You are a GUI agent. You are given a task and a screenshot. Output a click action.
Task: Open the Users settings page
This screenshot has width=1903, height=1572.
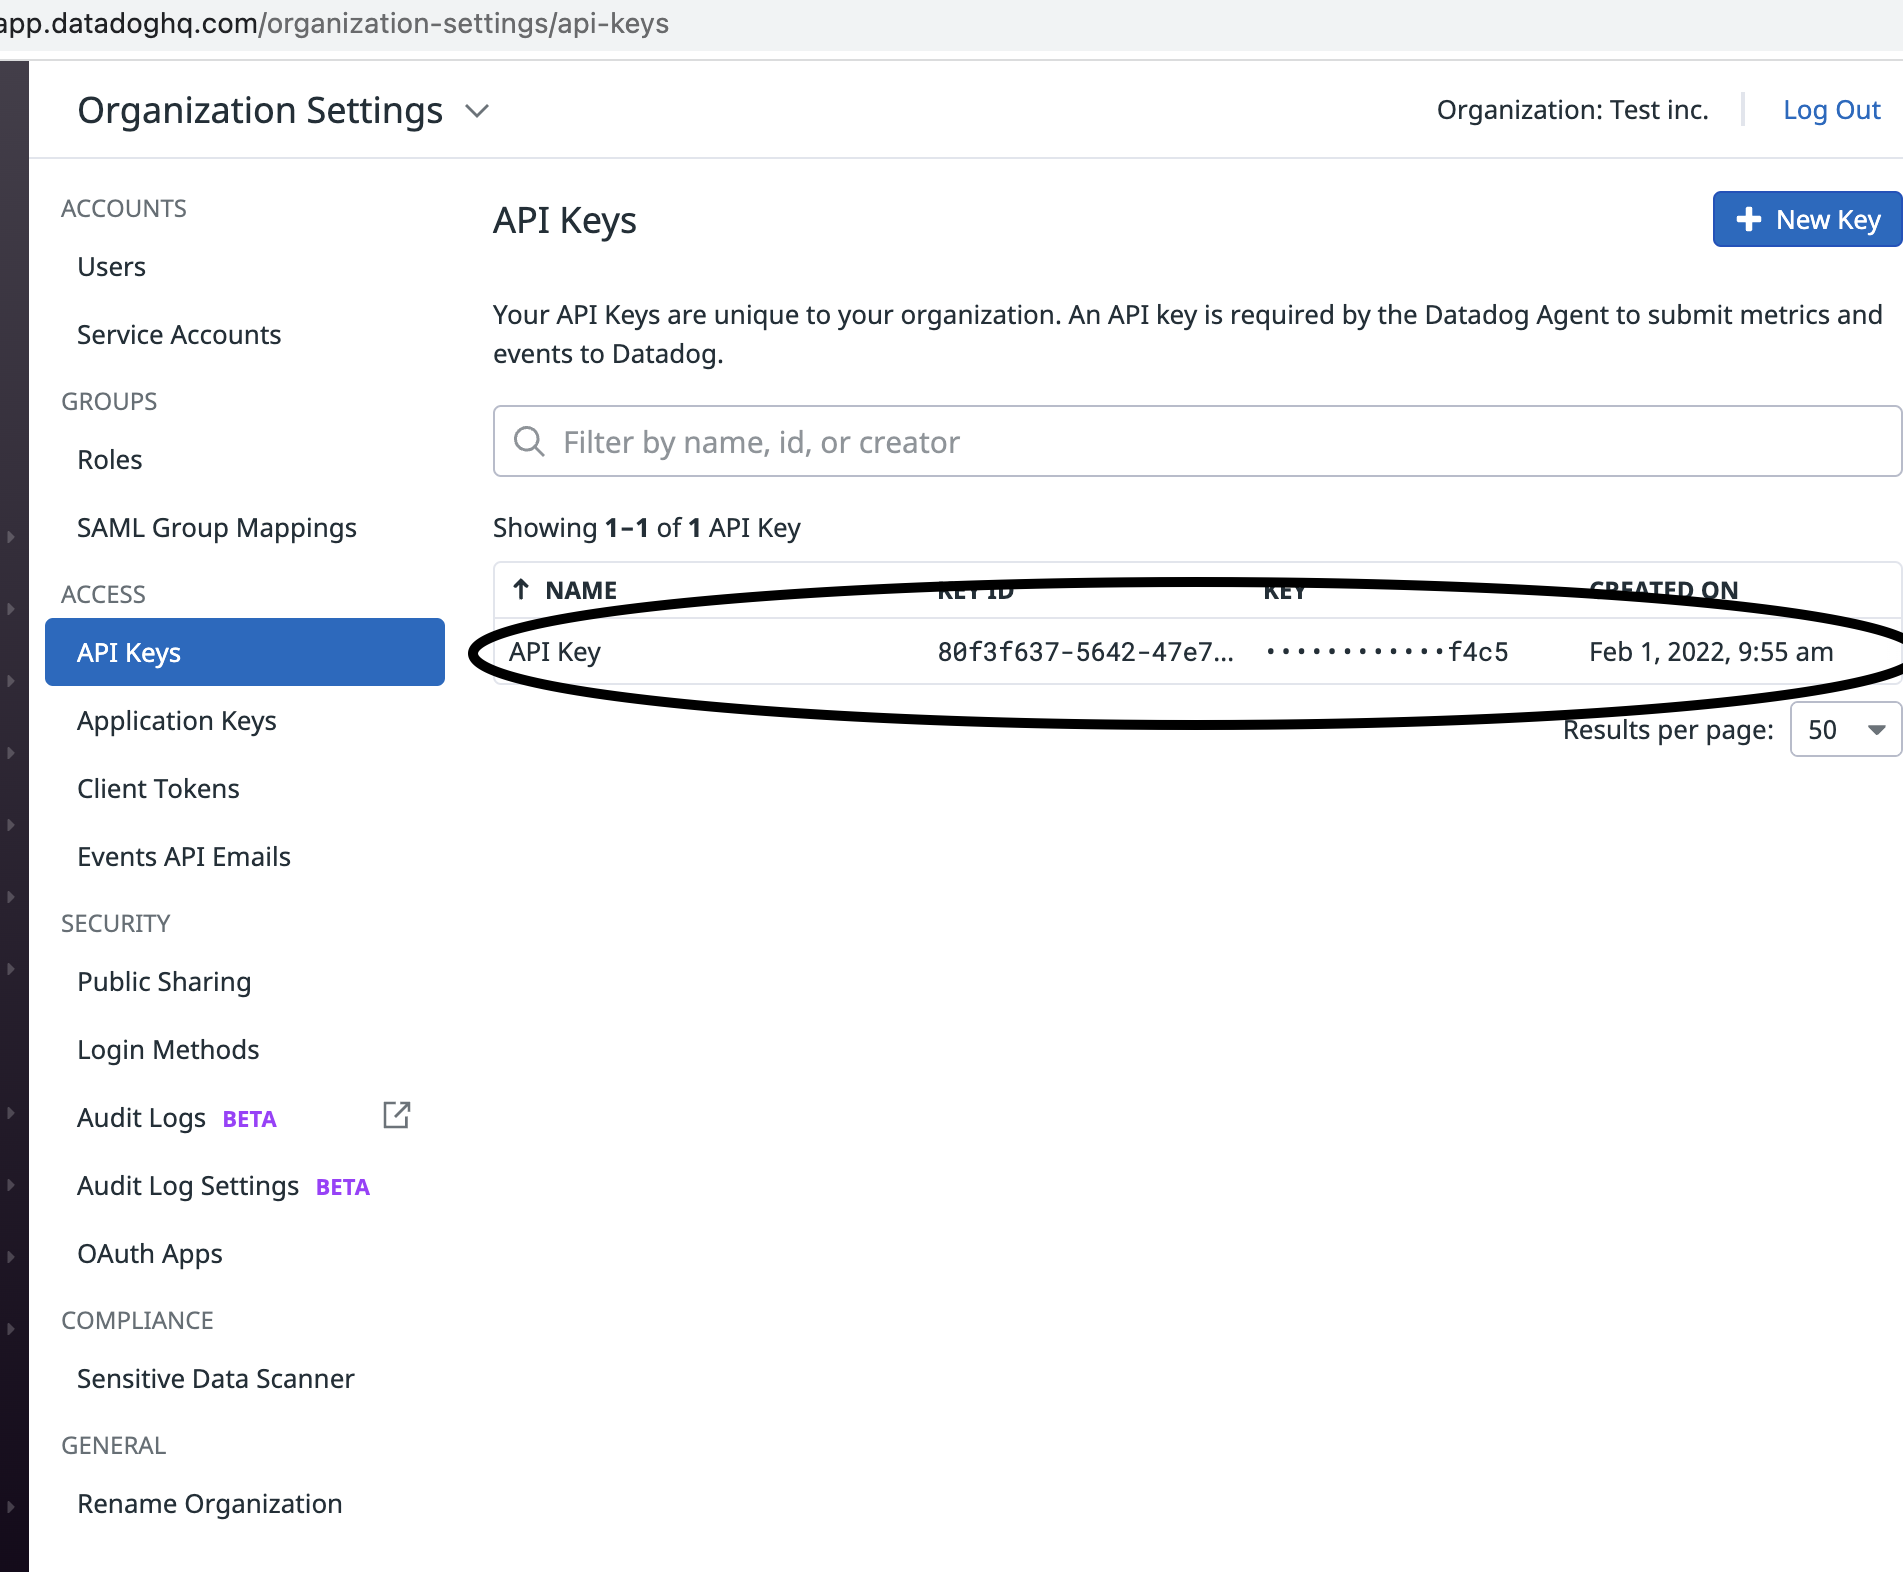pyautogui.click(x=111, y=267)
